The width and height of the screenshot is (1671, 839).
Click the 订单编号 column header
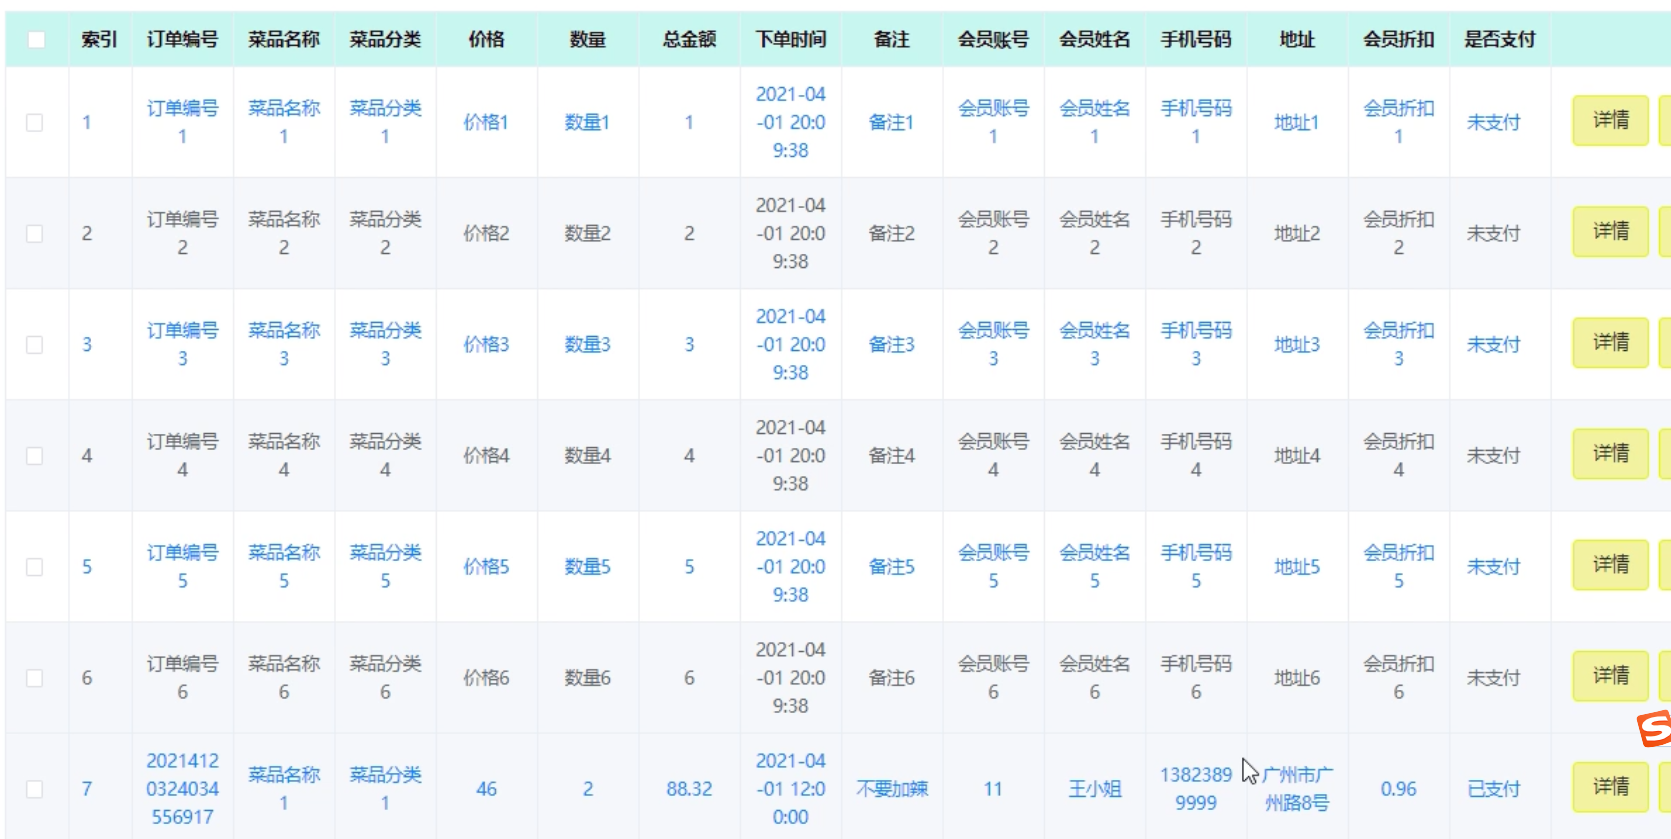(x=182, y=39)
